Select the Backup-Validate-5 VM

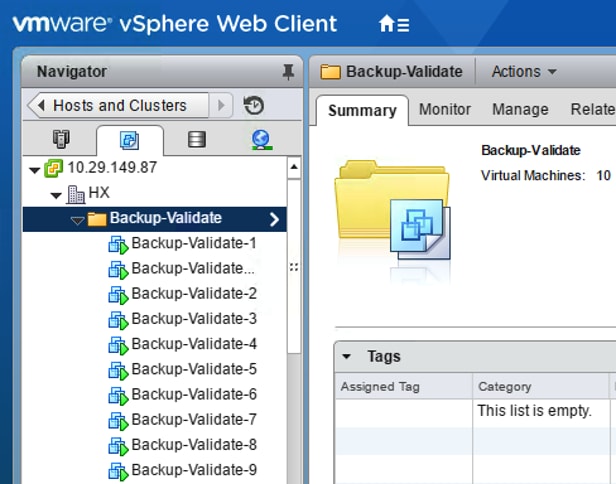[194, 369]
